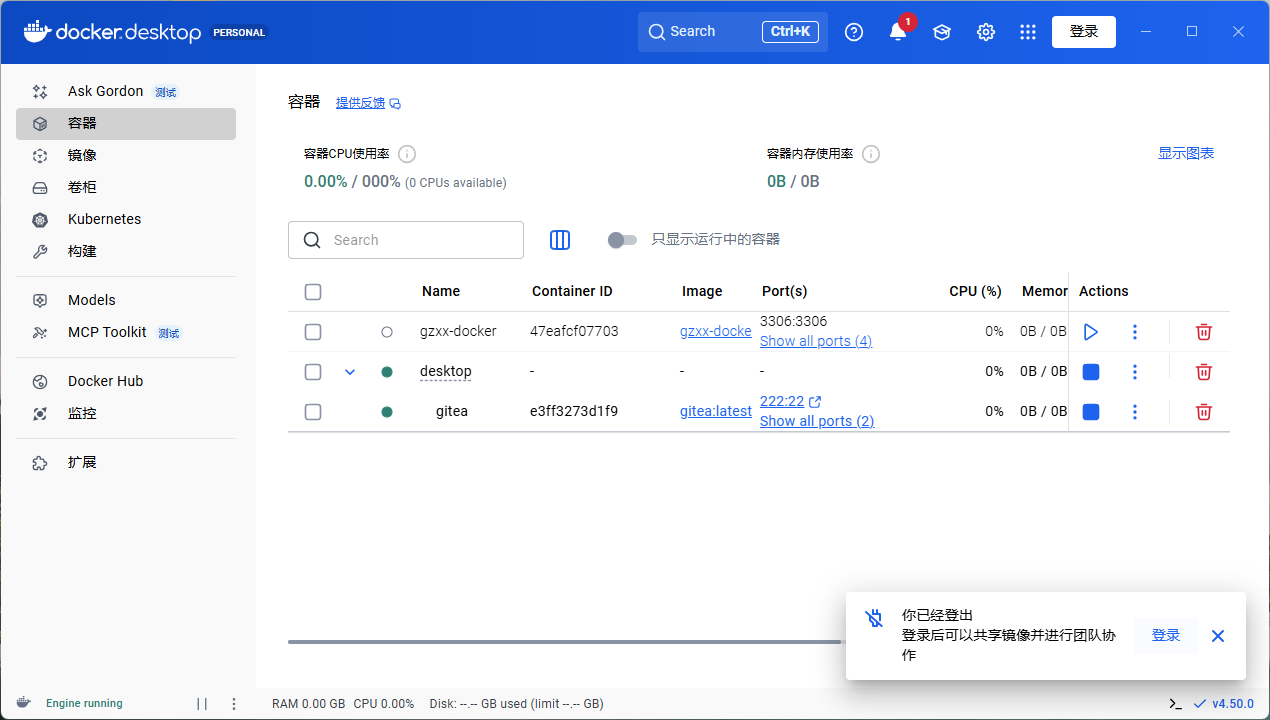1270x720 pixels.
Task: Open the apps grid icon
Action: pyautogui.click(x=1028, y=32)
